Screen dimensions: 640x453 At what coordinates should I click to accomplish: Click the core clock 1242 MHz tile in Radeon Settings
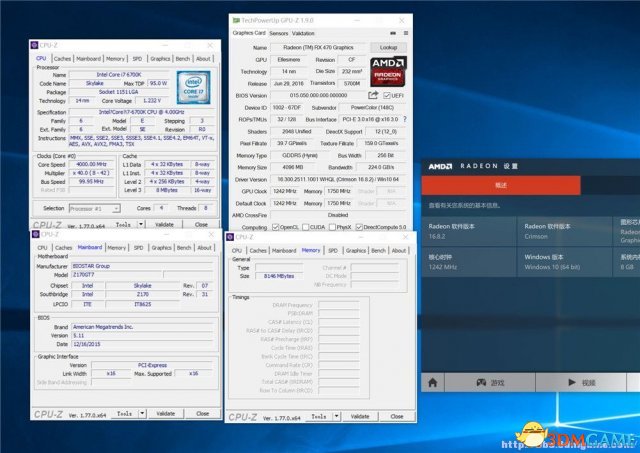tap(469, 262)
